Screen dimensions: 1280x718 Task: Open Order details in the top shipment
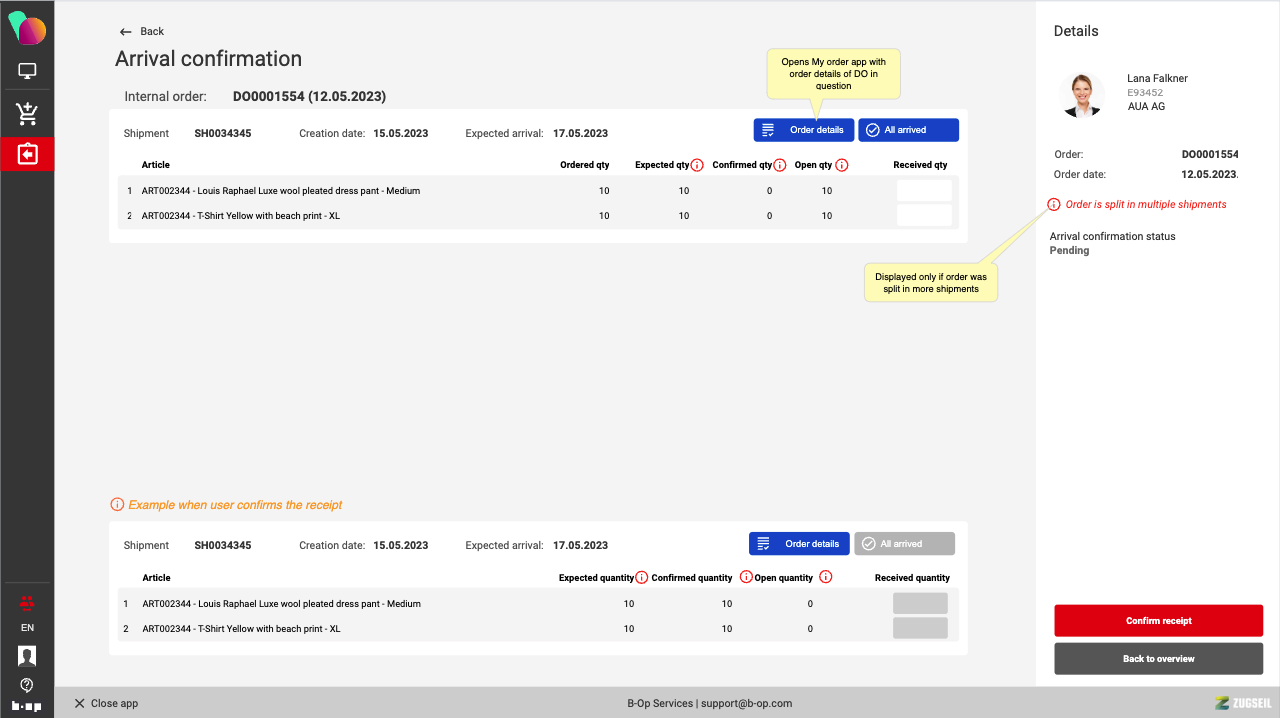coord(804,130)
